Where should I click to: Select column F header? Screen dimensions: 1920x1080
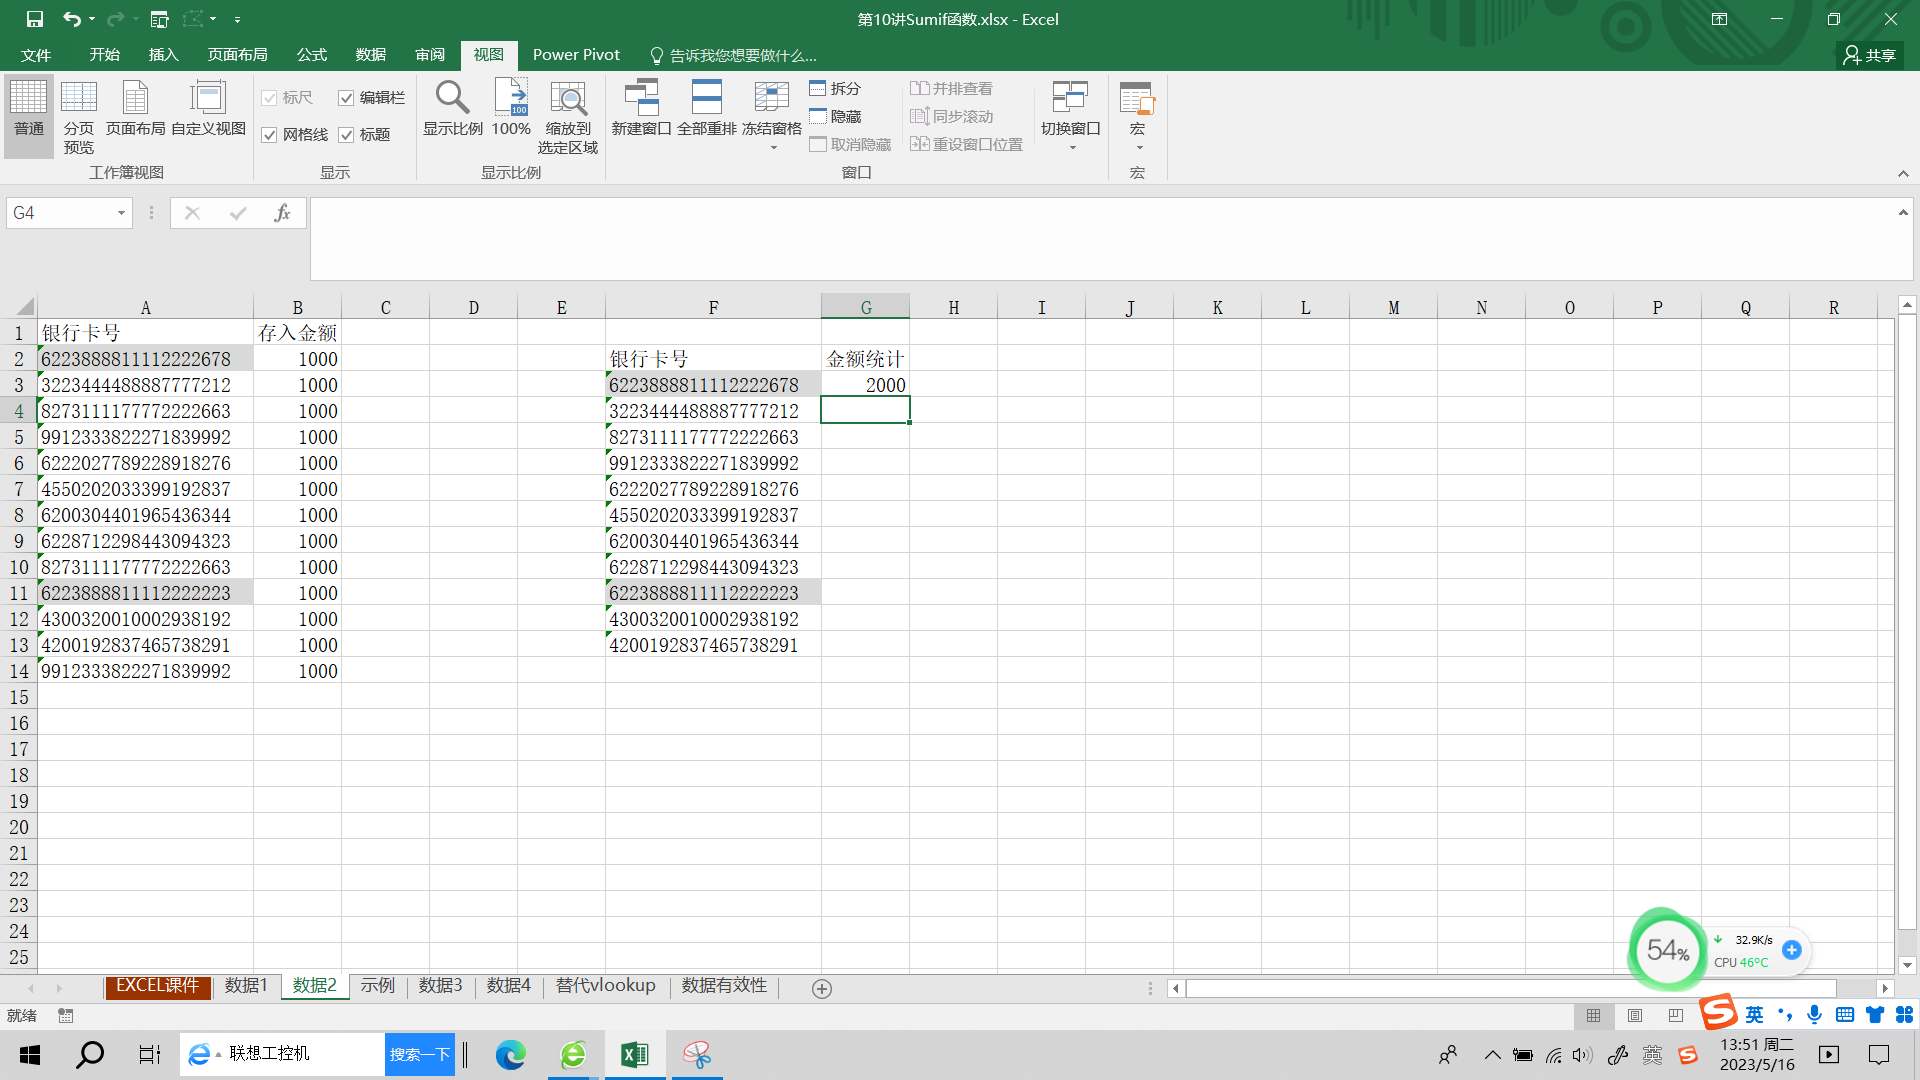pos(713,307)
